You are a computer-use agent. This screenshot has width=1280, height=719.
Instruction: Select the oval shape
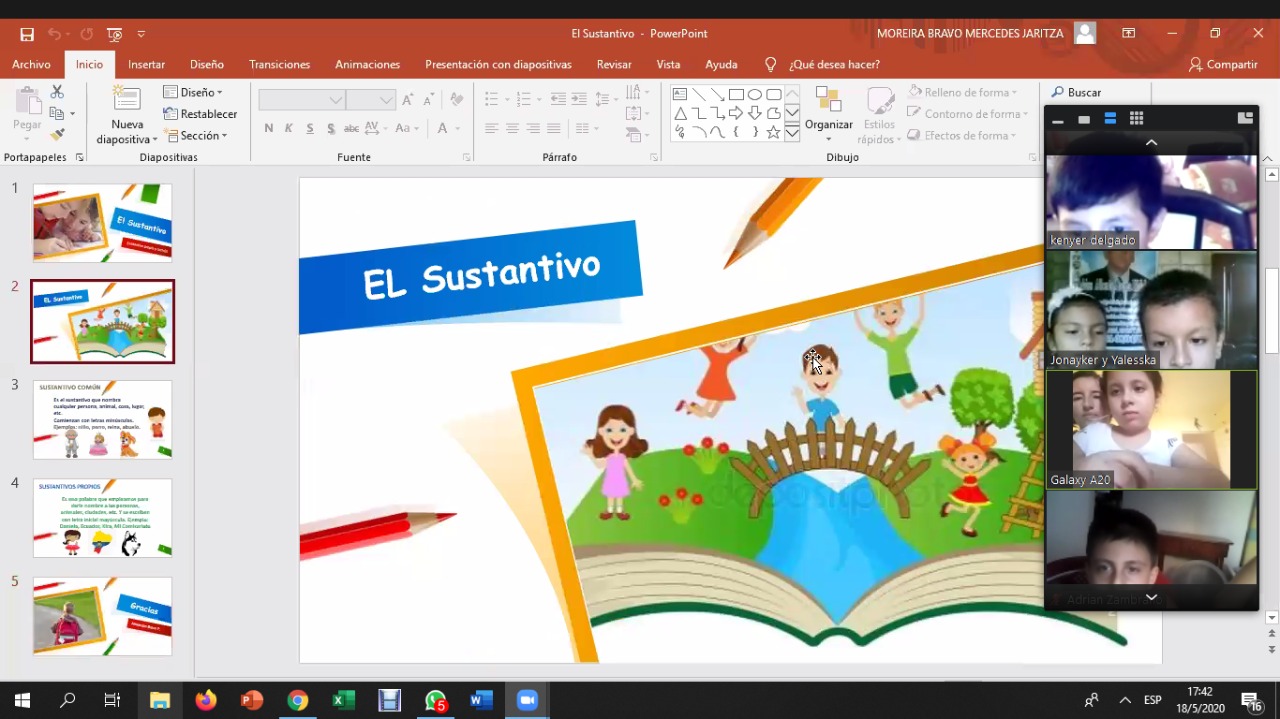coord(755,95)
